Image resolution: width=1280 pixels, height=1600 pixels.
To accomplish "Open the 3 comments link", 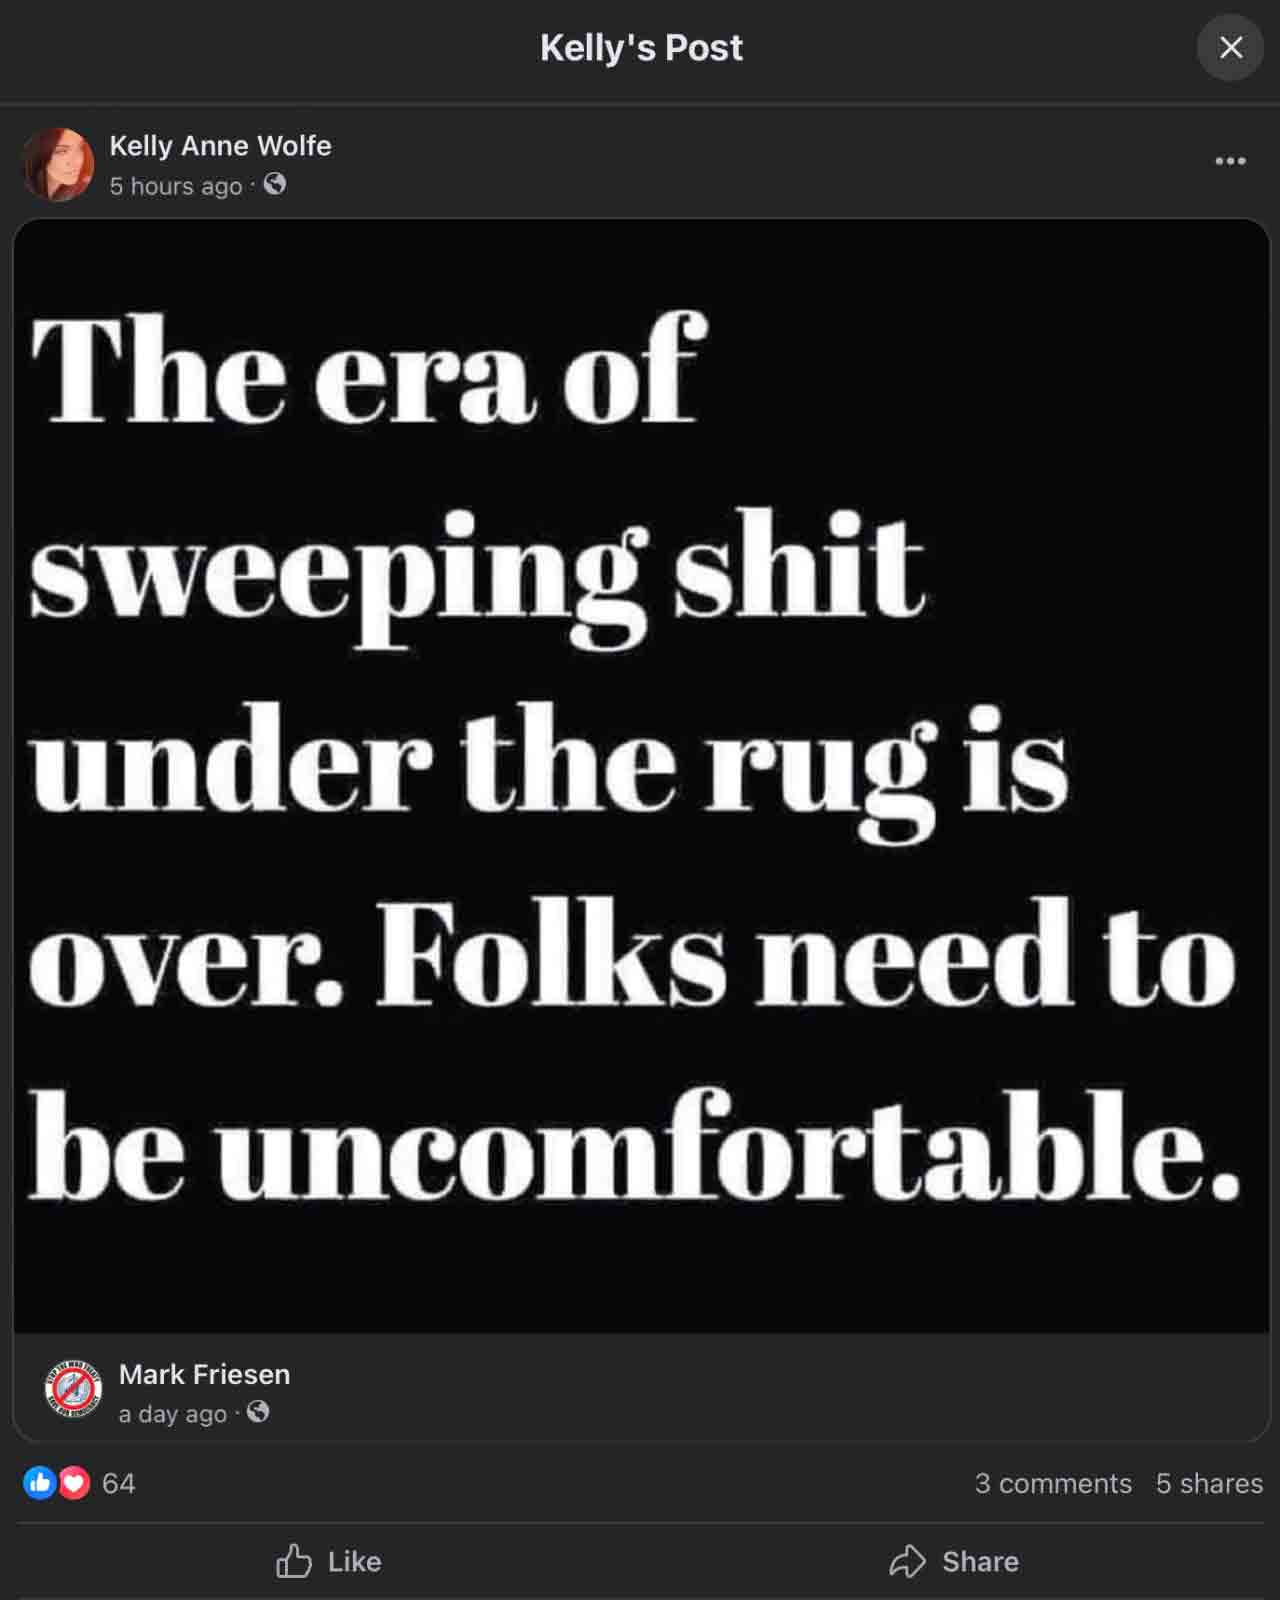I will pos(1053,1483).
